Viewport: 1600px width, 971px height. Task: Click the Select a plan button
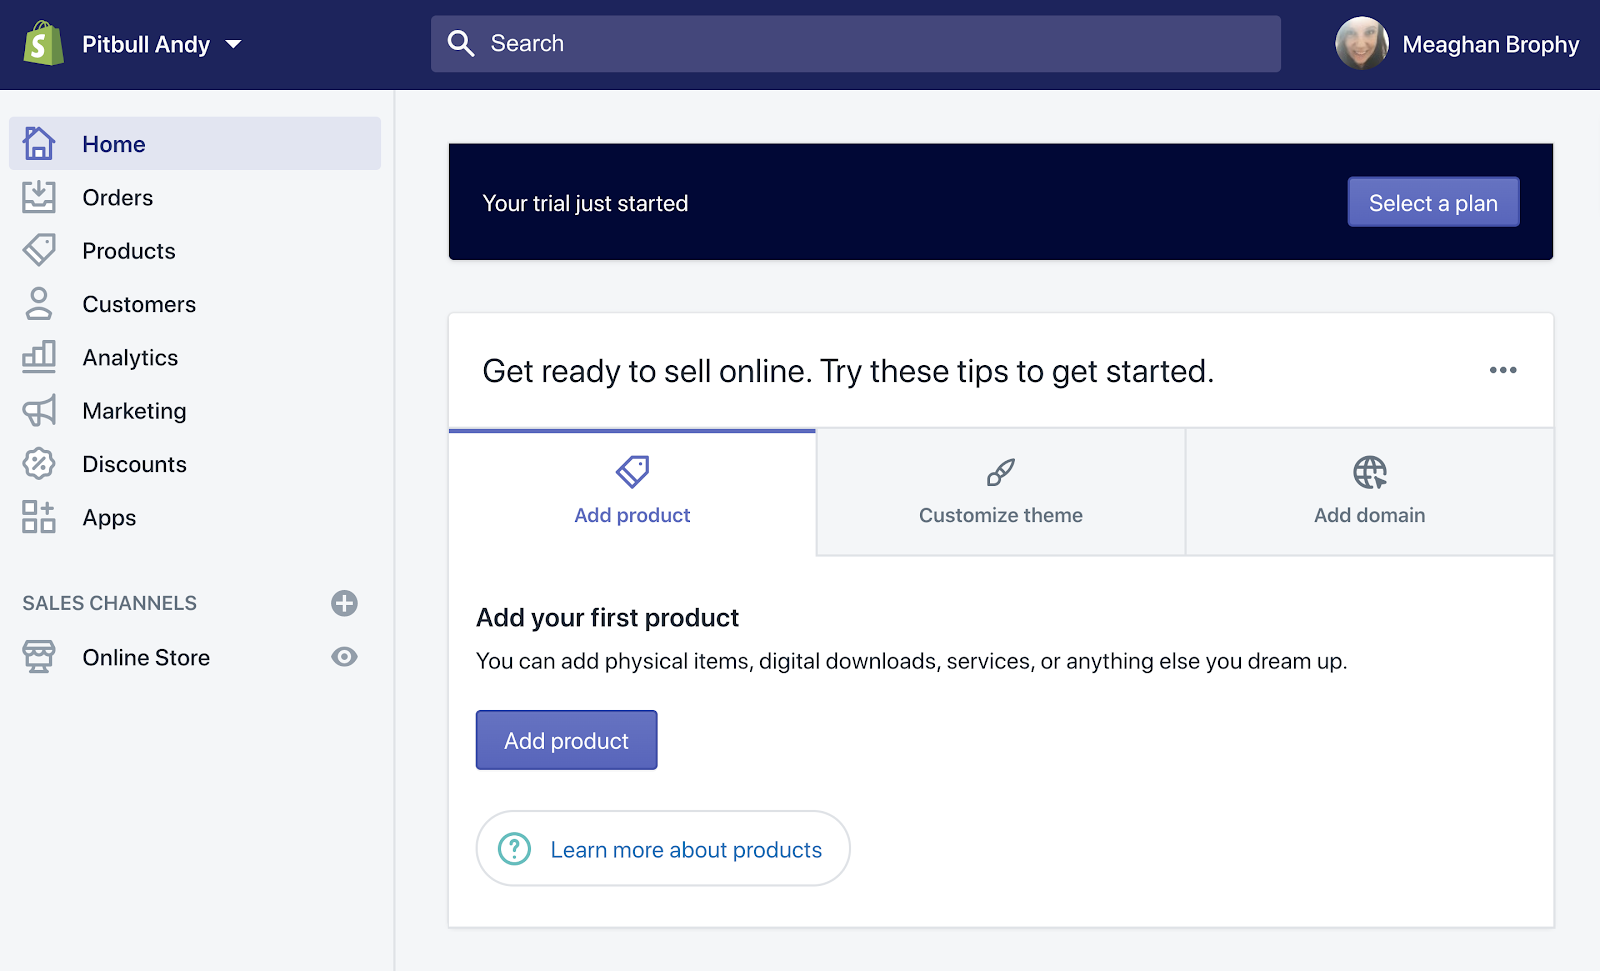[1433, 201]
